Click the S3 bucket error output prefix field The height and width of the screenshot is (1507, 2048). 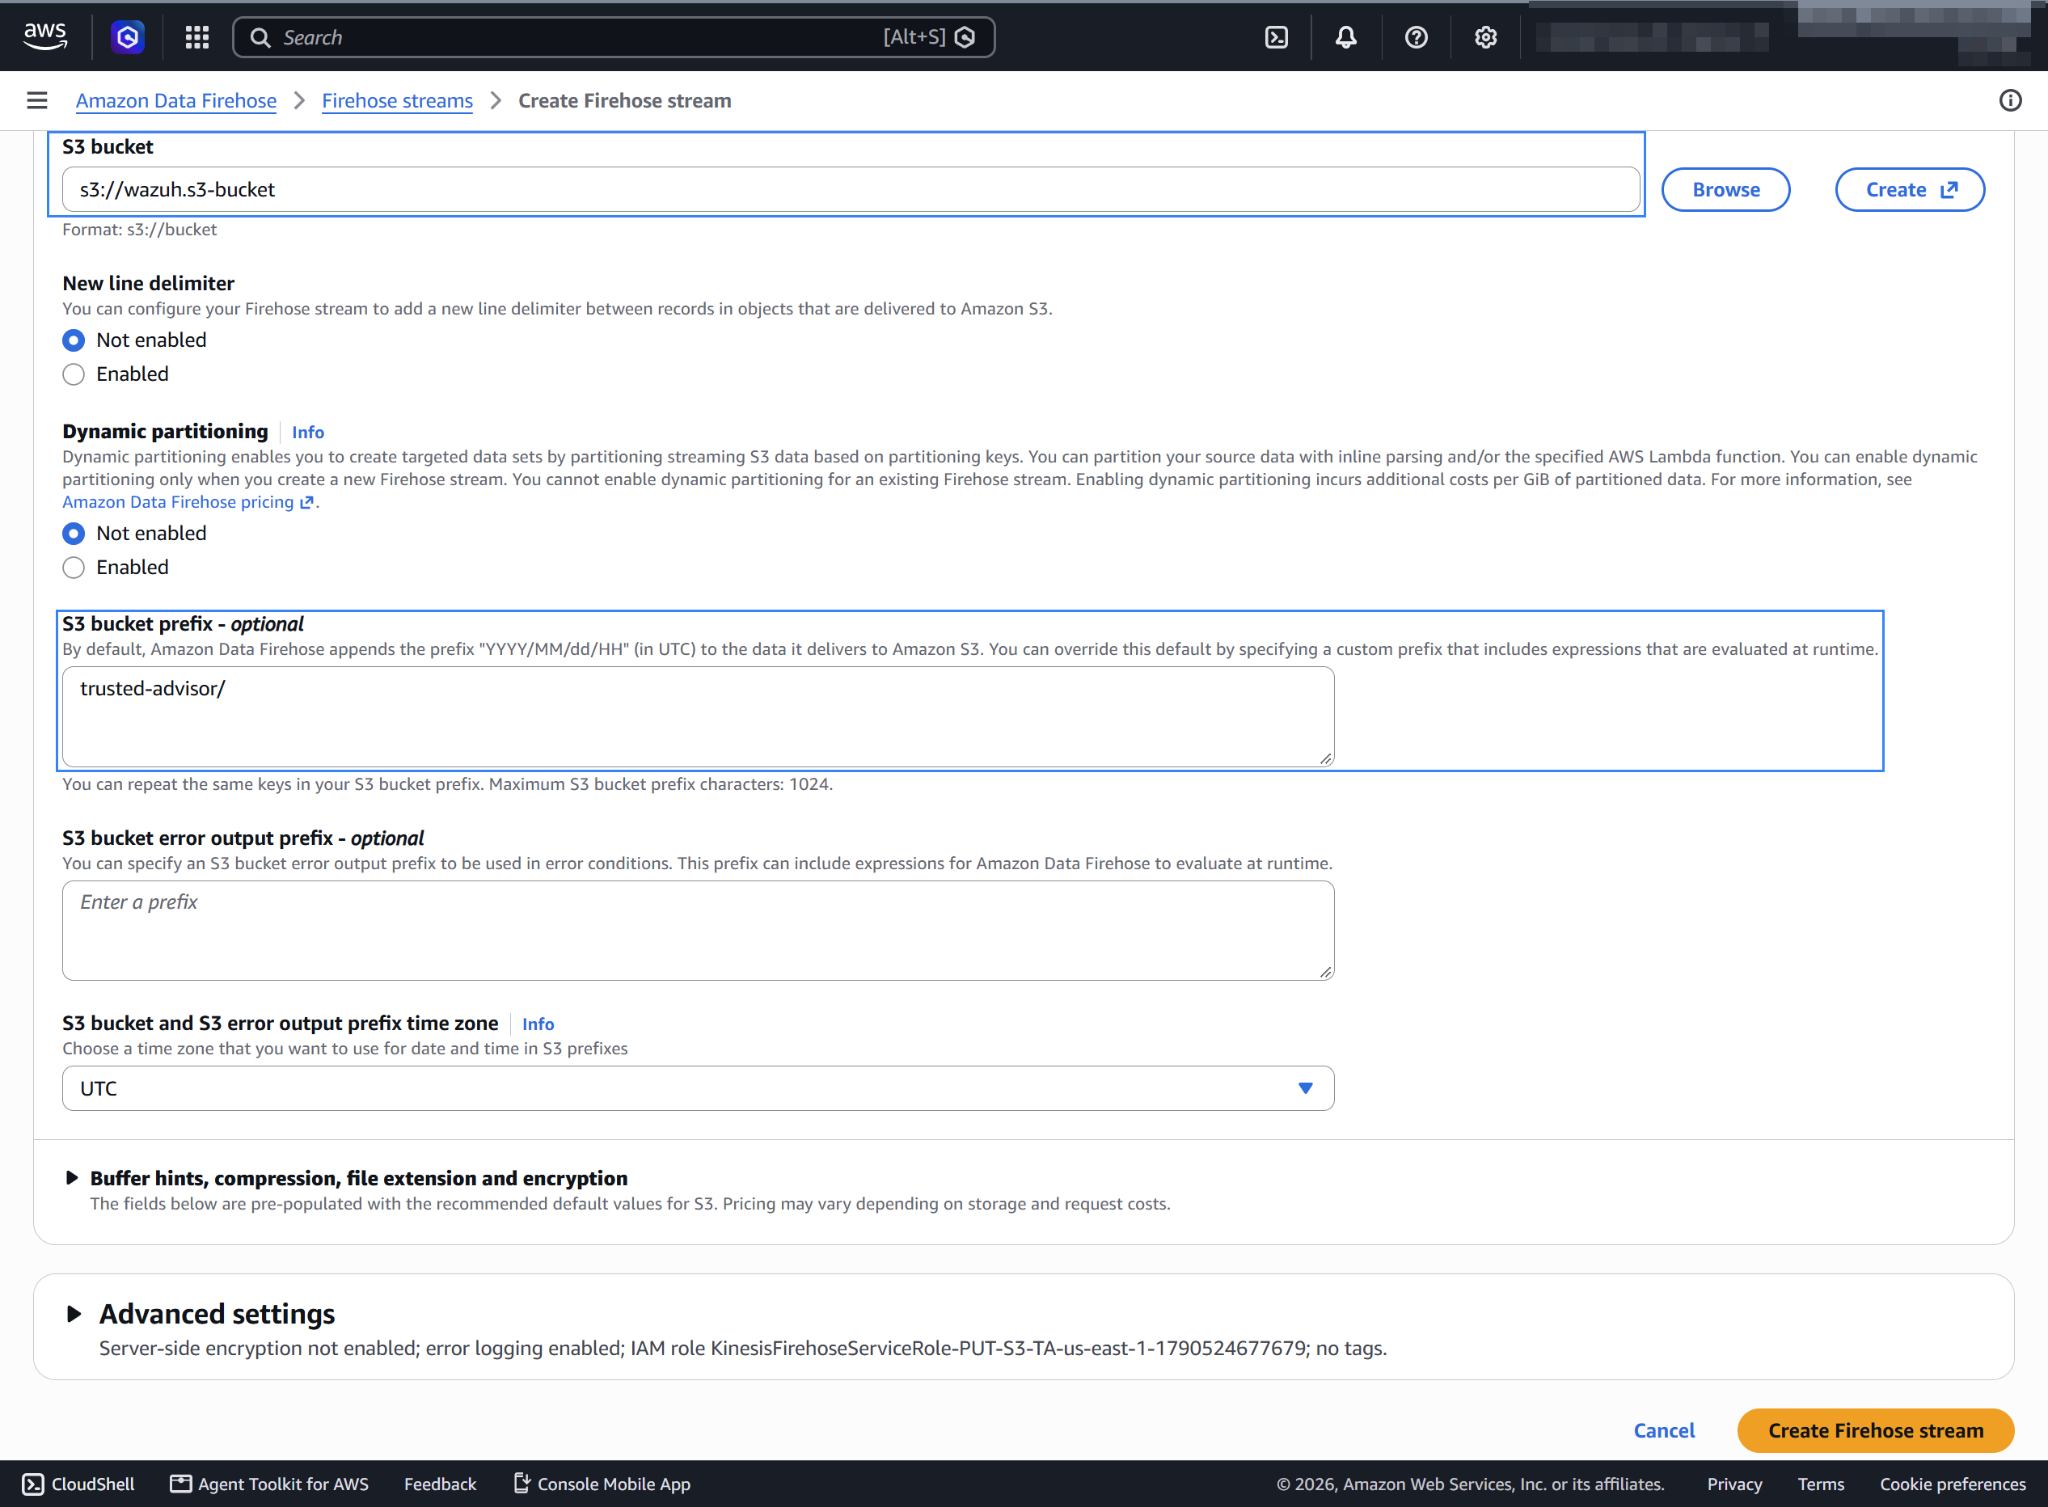click(698, 930)
